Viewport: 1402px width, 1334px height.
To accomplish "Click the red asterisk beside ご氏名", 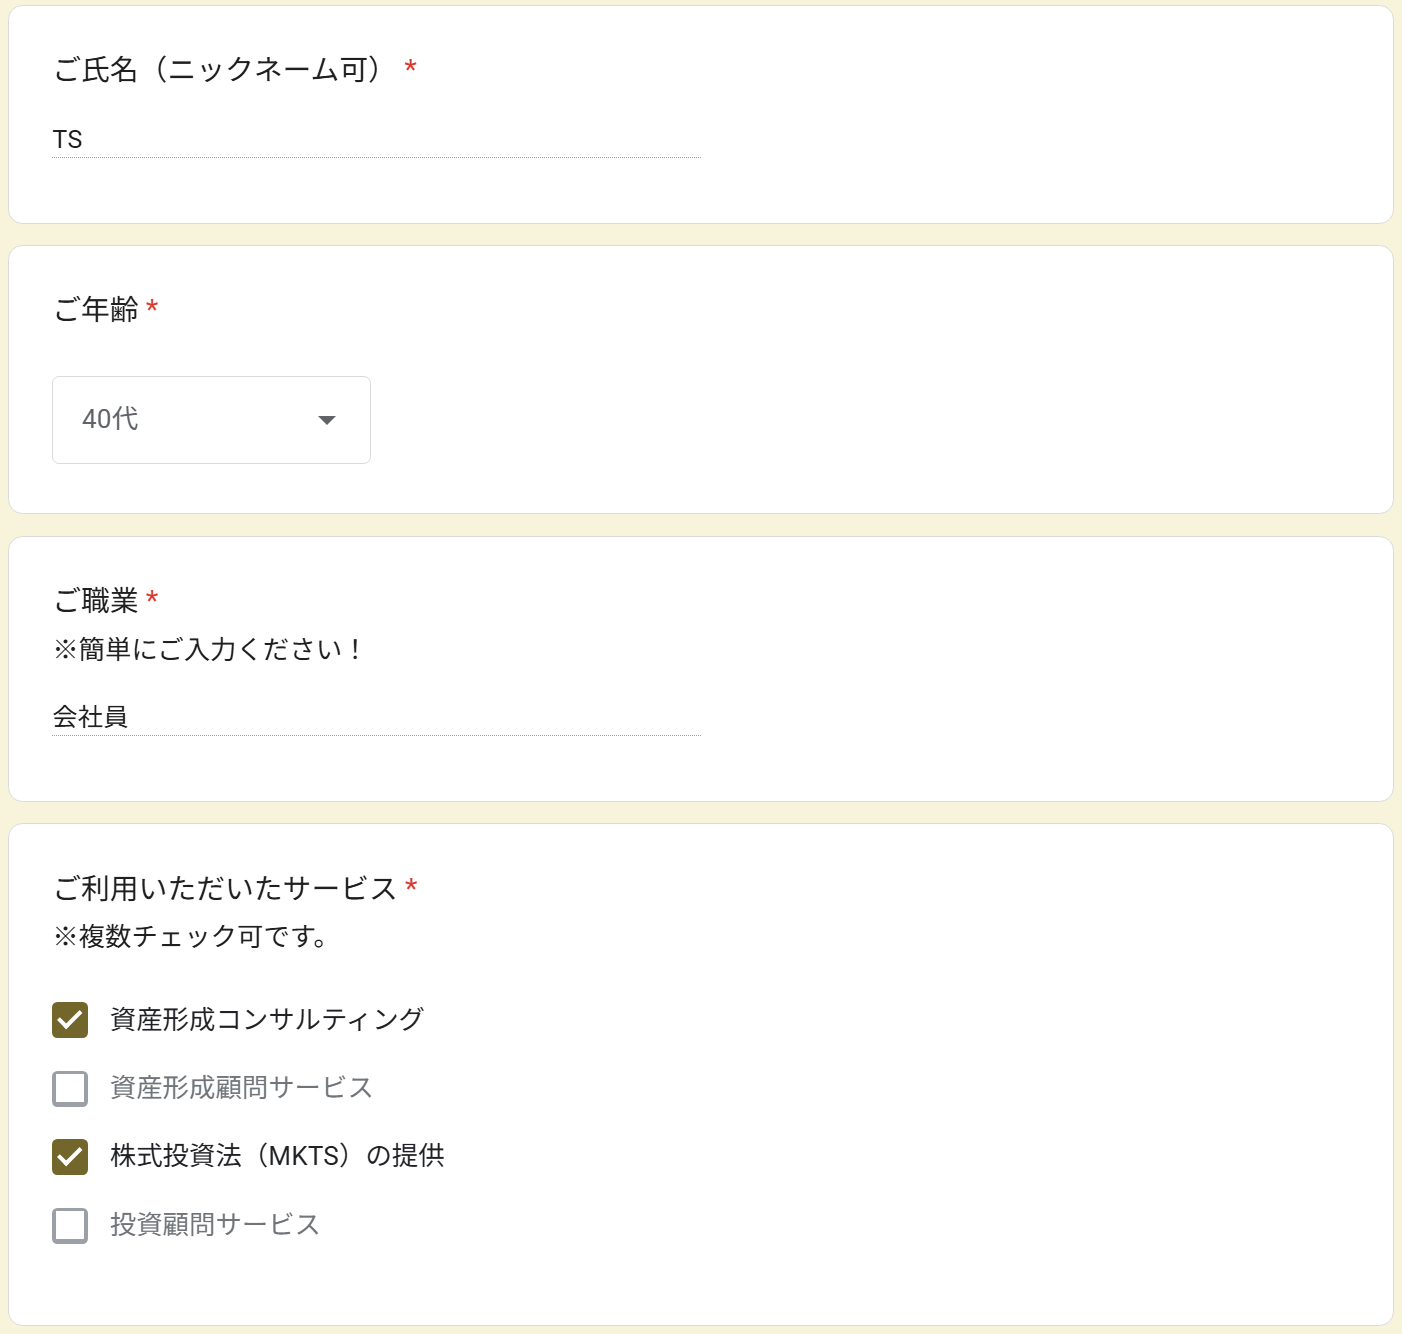I will coord(410,68).
